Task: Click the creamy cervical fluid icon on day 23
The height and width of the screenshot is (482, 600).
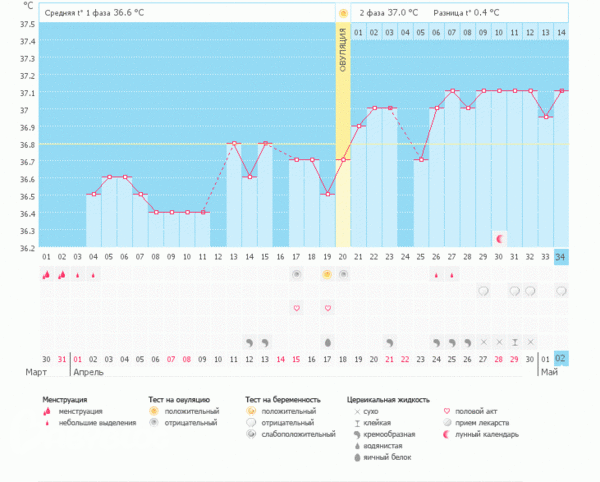Action: click(389, 342)
